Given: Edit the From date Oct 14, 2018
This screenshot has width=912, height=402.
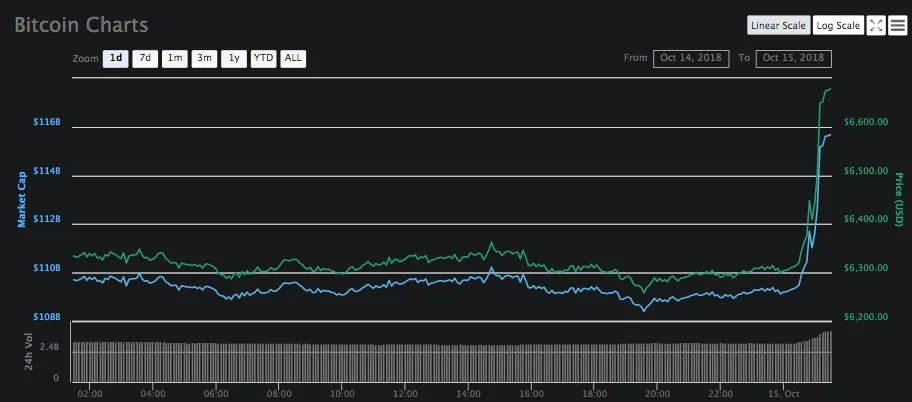Looking at the screenshot, I should [x=691, y=58].
